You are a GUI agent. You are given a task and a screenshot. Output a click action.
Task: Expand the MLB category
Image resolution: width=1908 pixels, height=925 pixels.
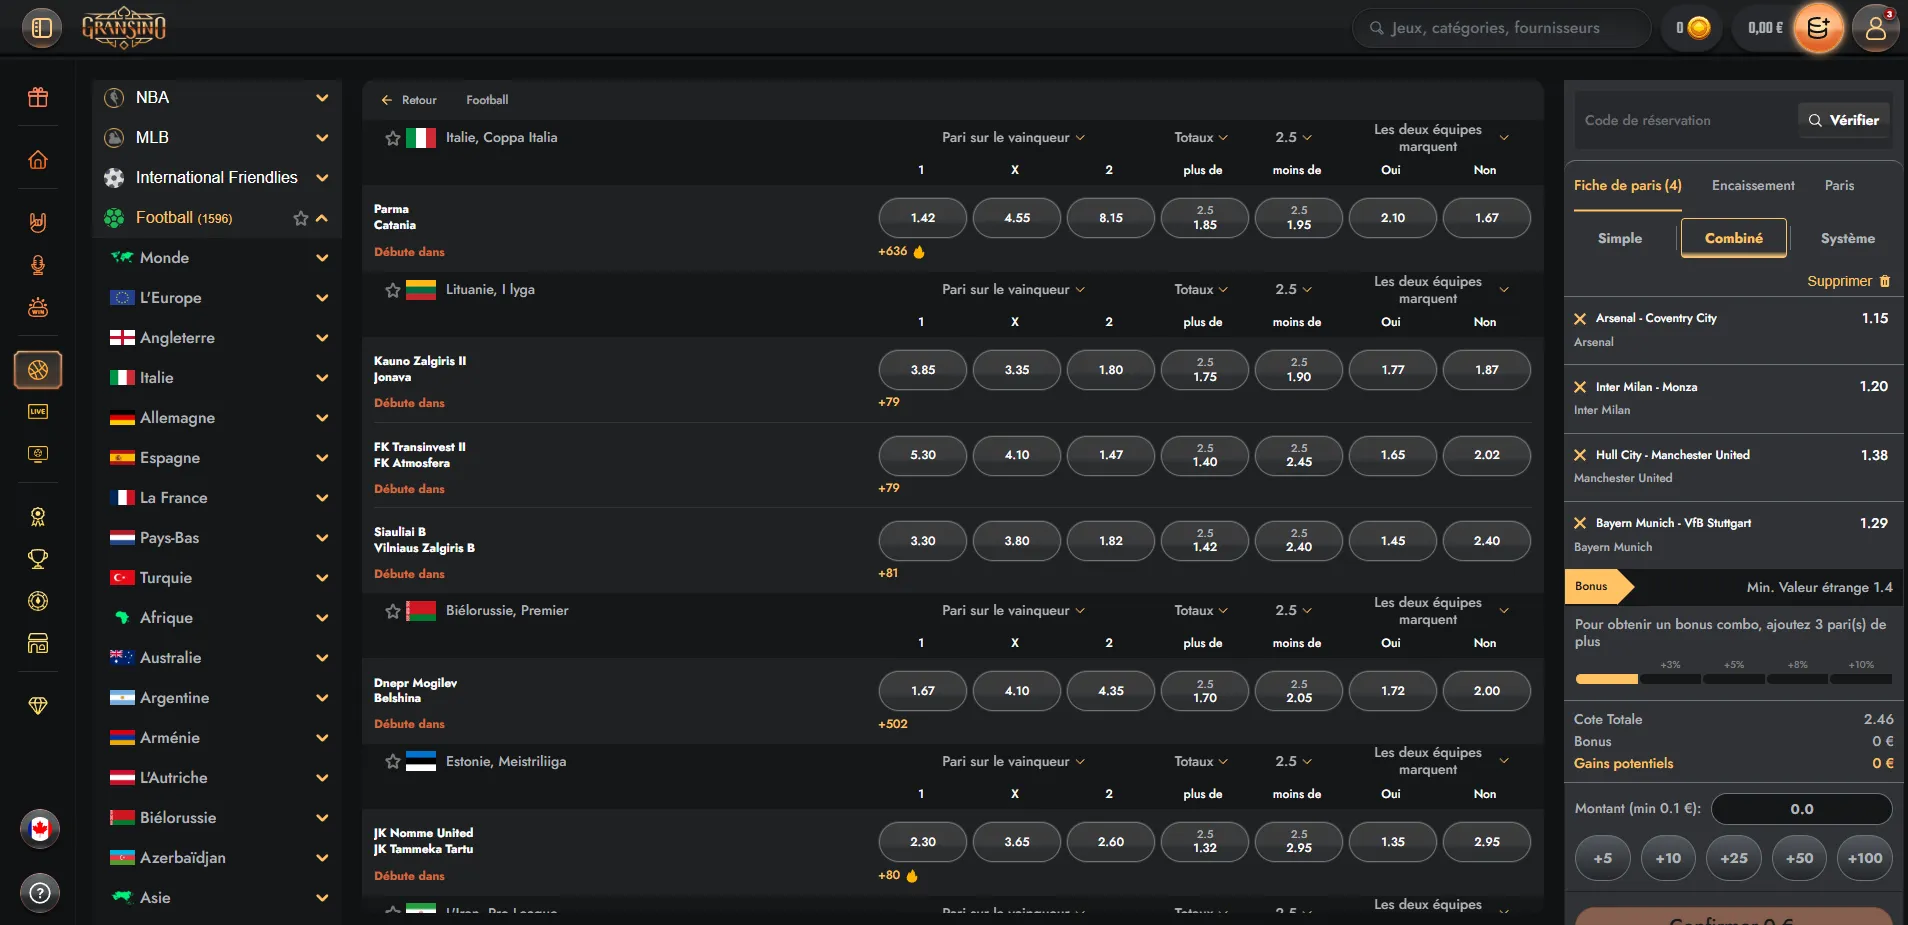click(x=322, y=137)
